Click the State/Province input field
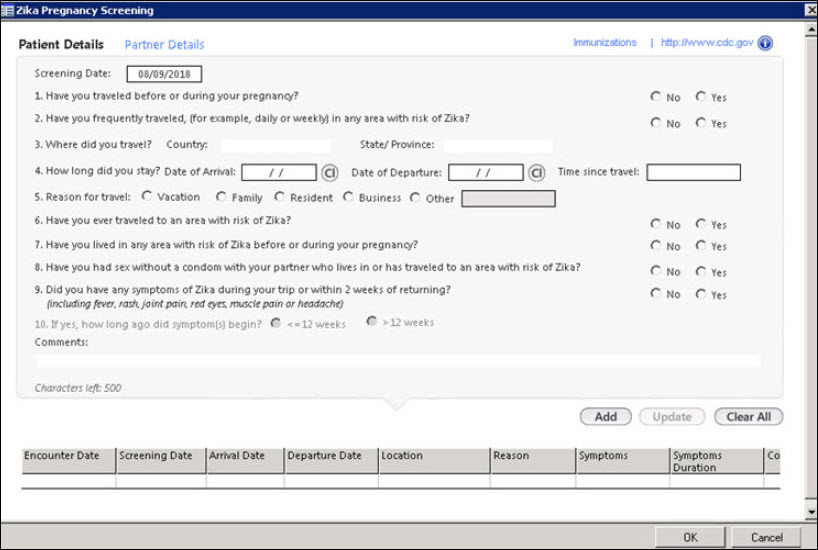Screen dimensions: 818x550 pyautogui.click(x=498, y=146)
